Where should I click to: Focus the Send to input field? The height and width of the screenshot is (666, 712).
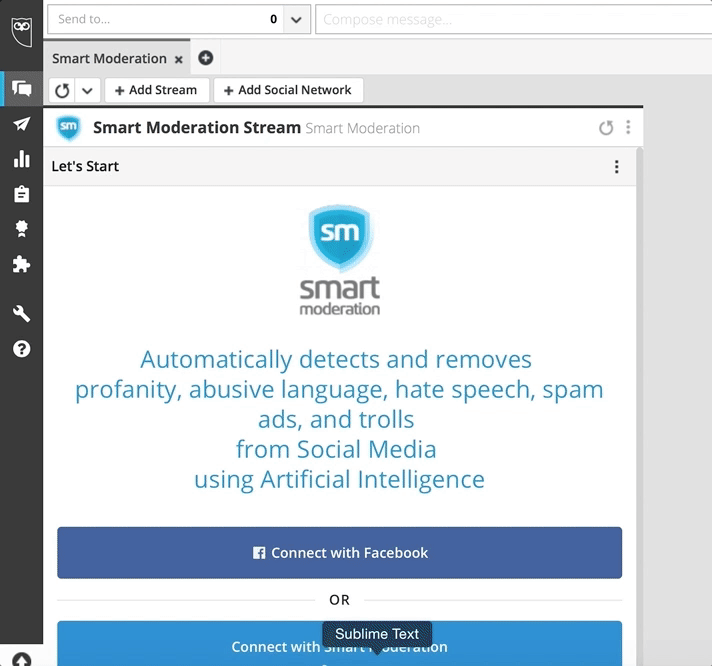pyautogui.click(x=166, y=20)
